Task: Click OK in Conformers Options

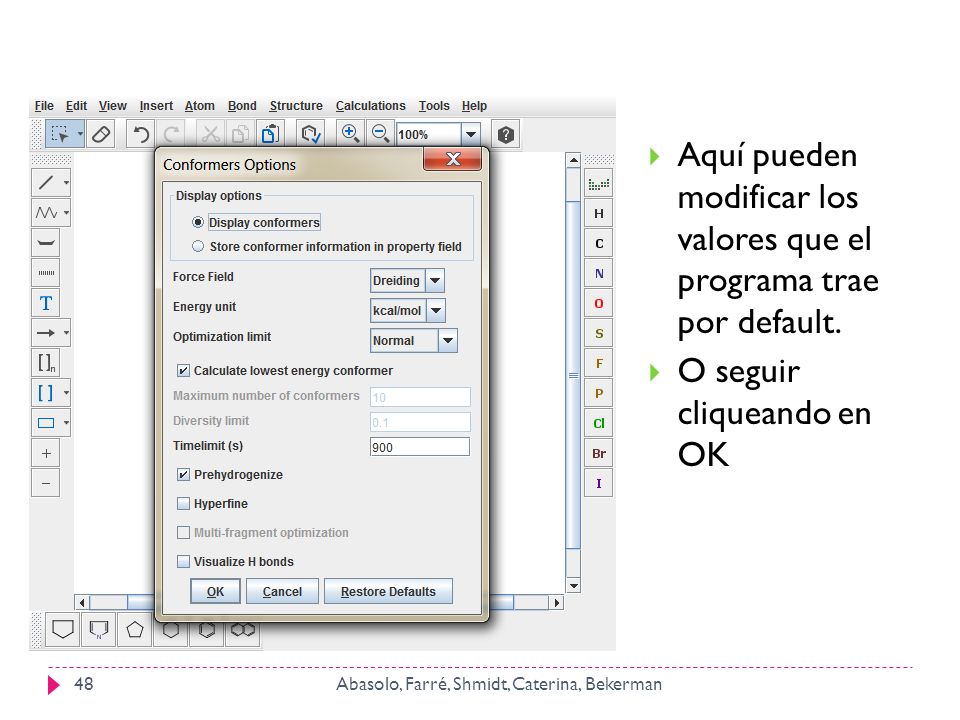Action: point(216,591)
